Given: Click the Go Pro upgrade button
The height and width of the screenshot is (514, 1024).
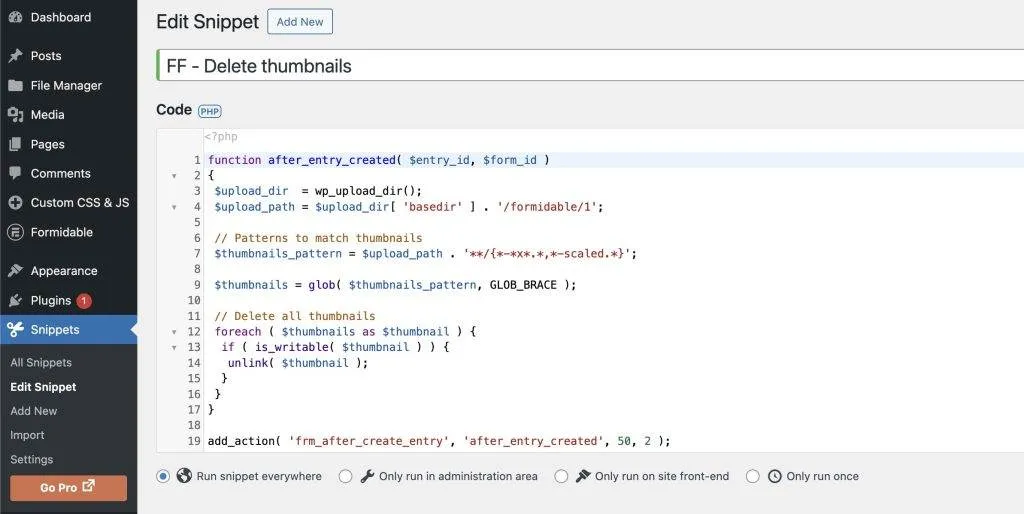Looking at the screenshot, I should click(x=68, y=488).
